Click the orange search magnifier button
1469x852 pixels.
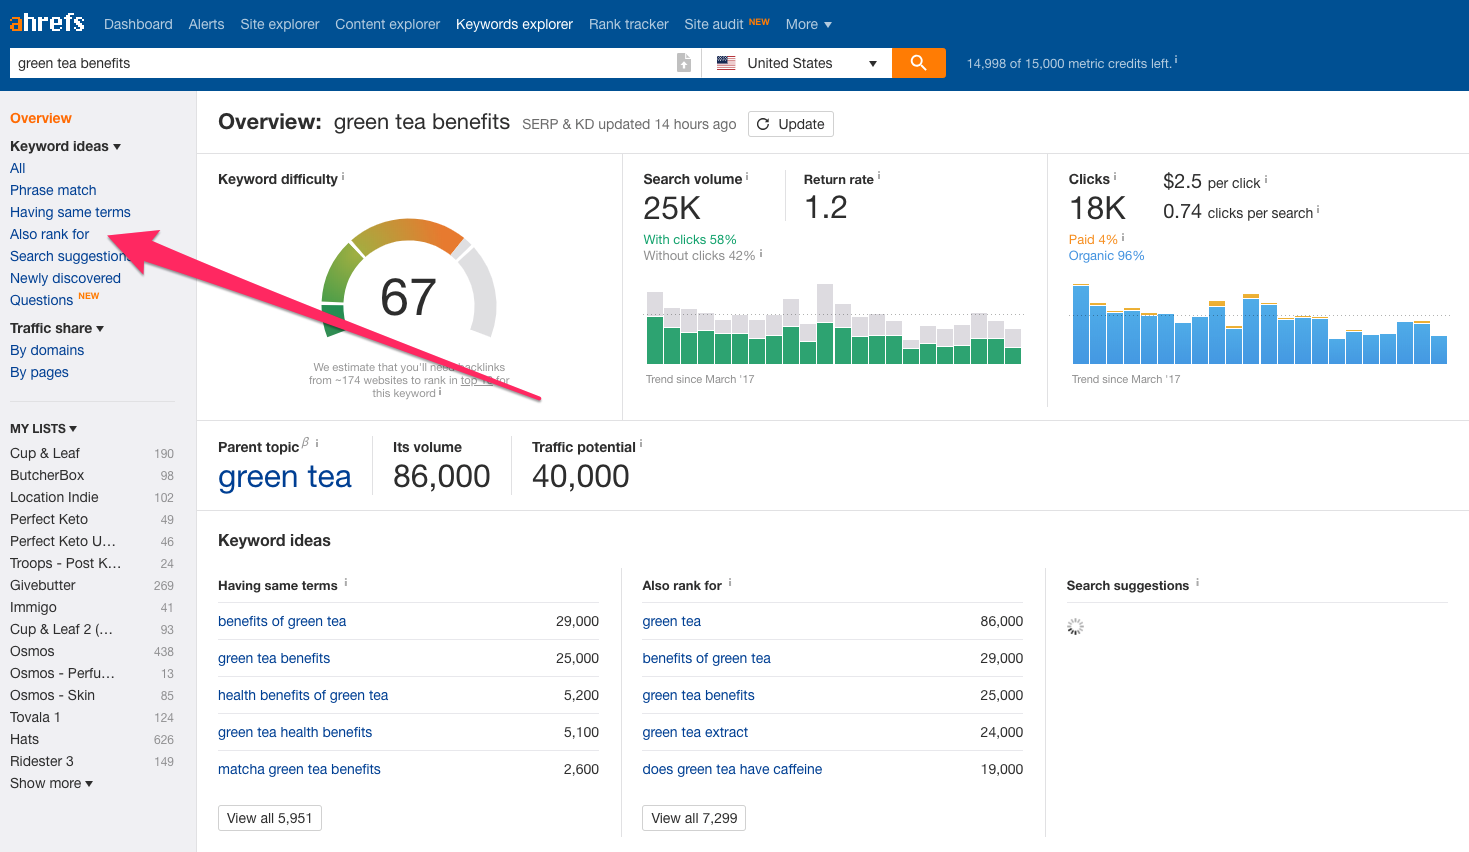click(x=918, y=63)
